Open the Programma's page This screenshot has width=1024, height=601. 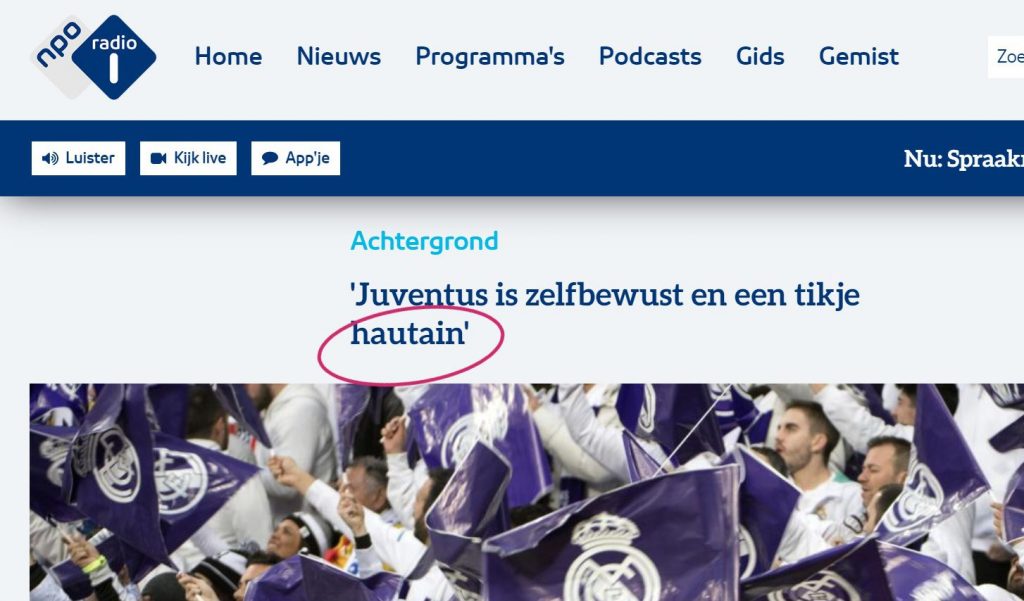point(490,57)
